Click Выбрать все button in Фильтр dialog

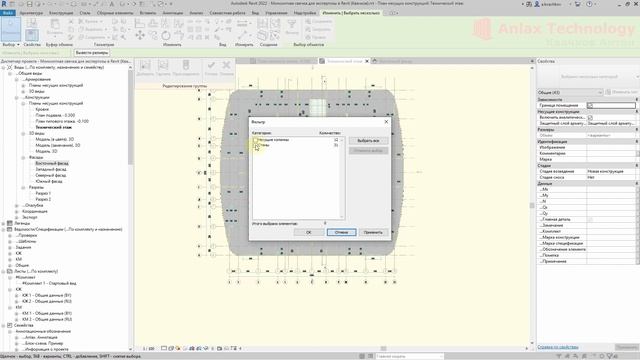tap(368, 140)
